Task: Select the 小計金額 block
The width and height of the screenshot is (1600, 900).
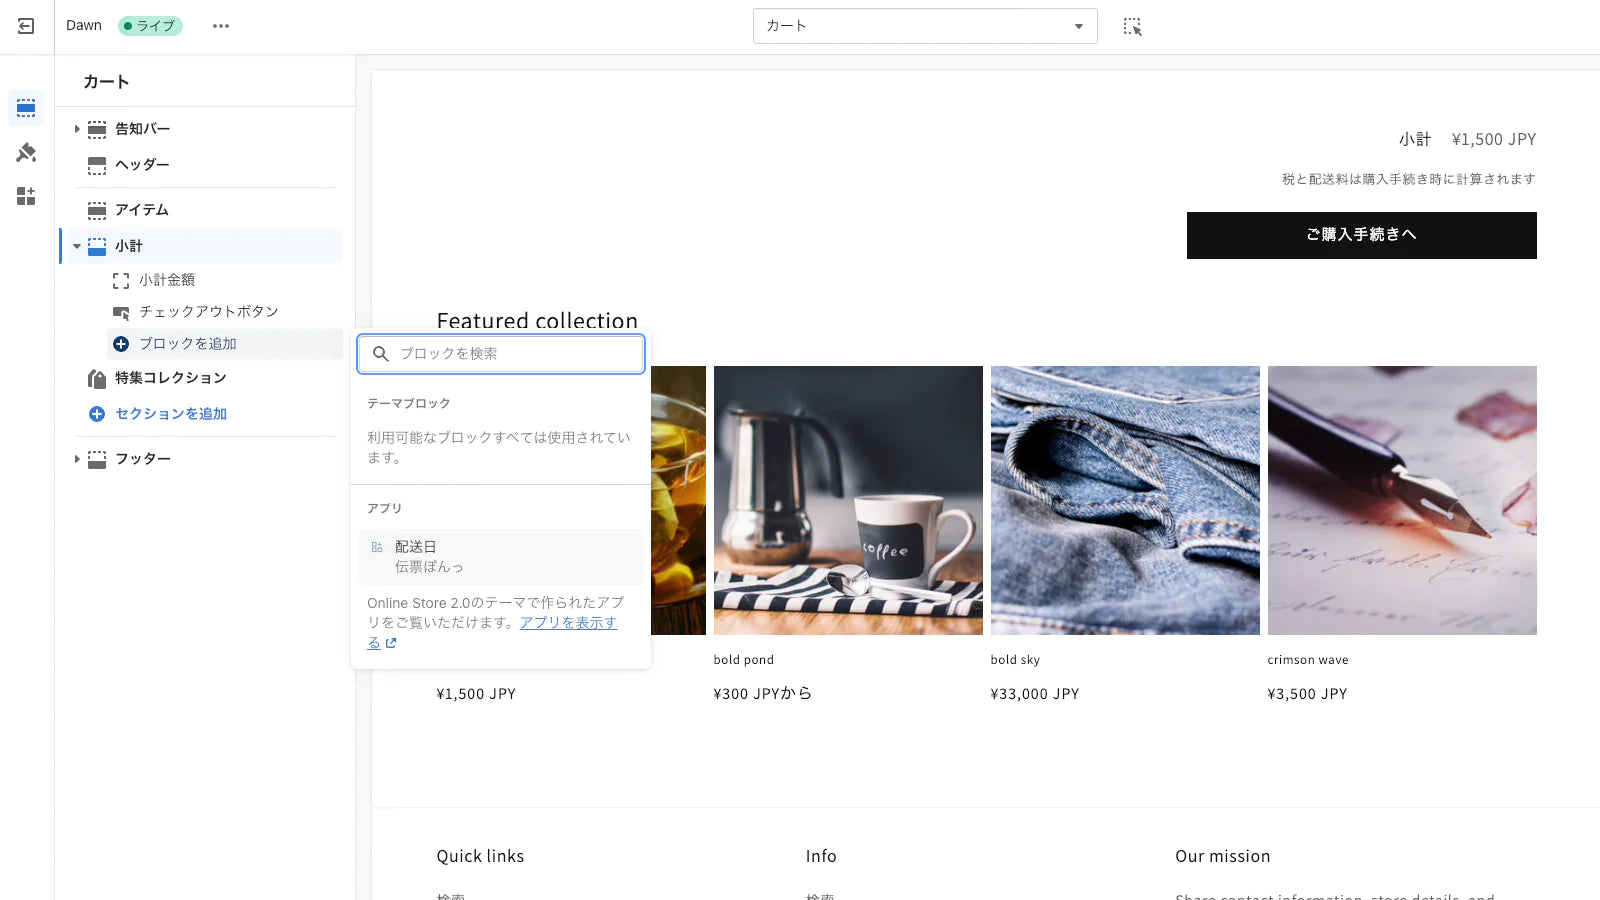Action: click(x=167, y=280)
